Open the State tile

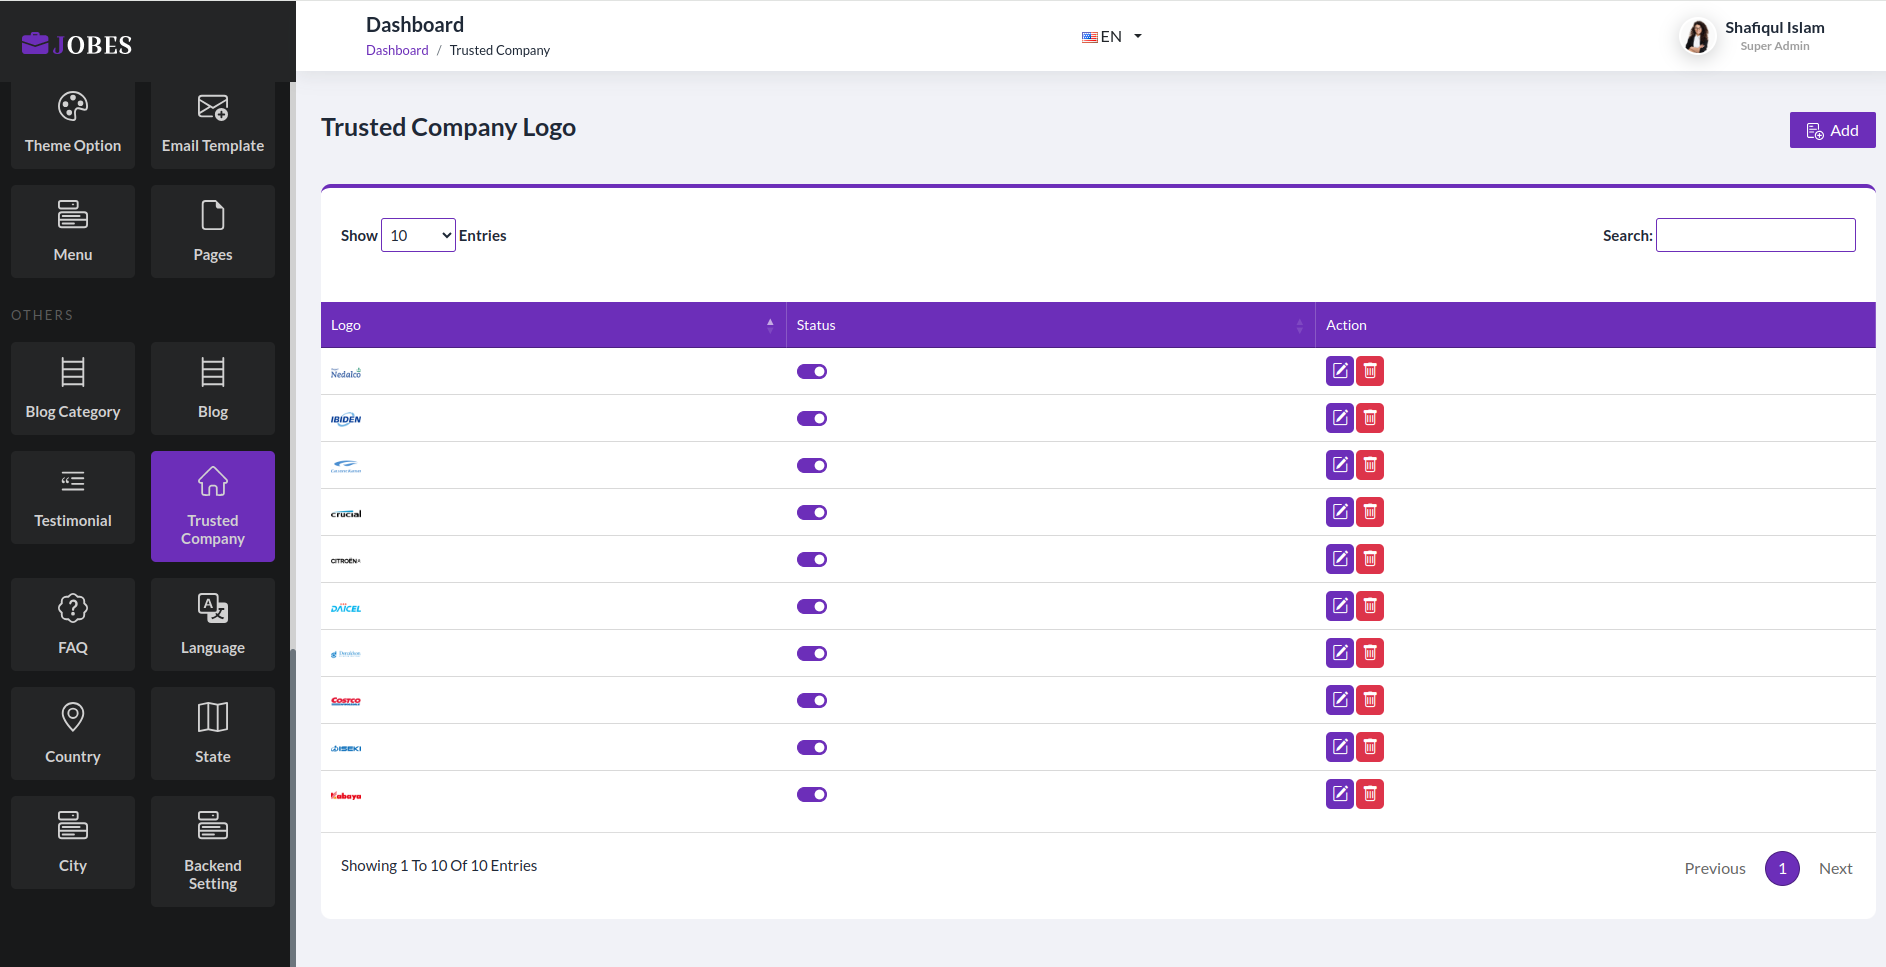[213, 733]
